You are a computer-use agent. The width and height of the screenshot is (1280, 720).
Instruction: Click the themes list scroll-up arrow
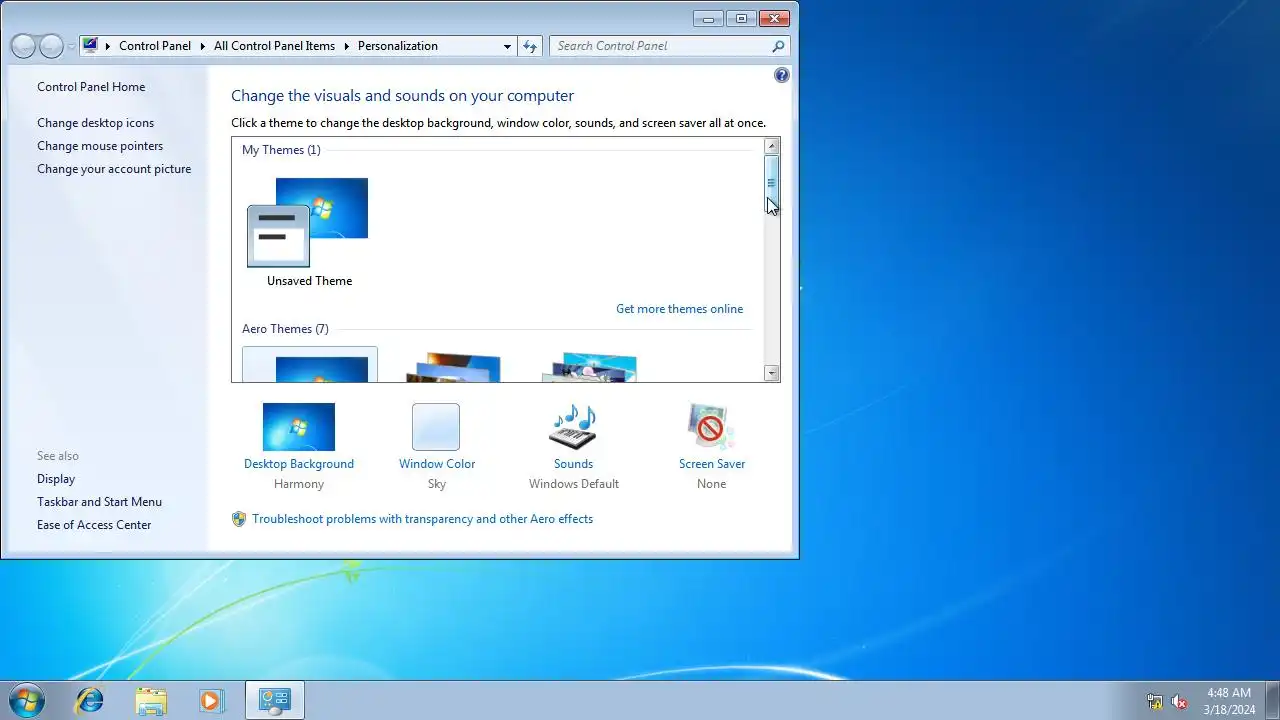coord(771,146)
